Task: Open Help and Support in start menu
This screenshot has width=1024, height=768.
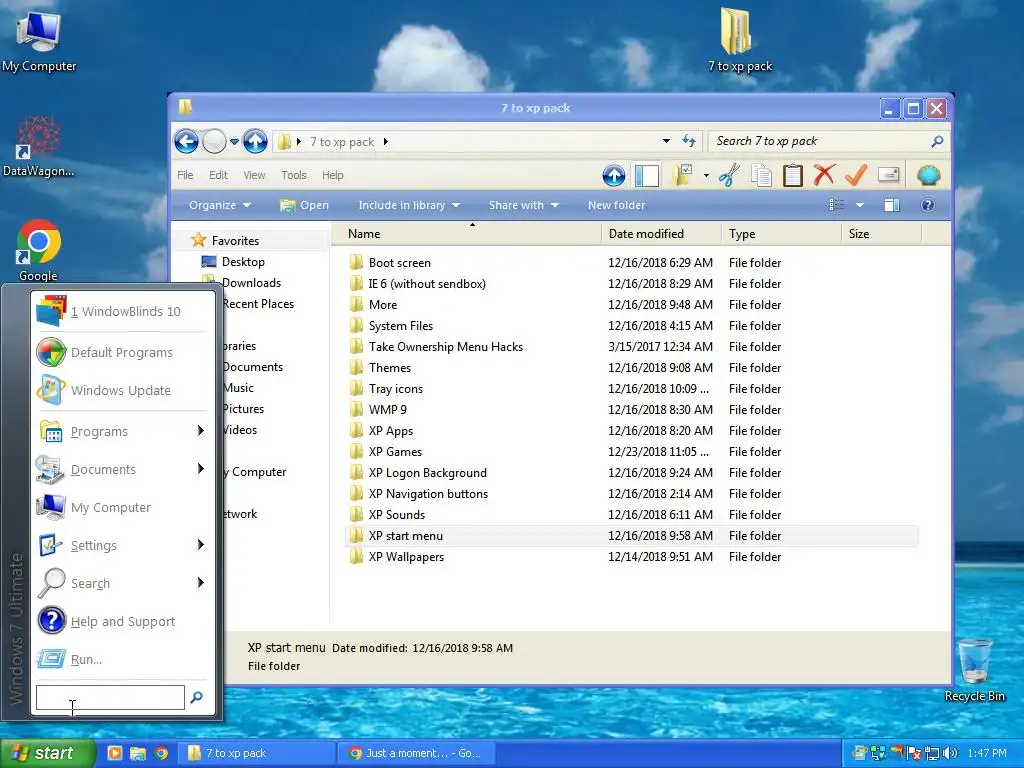Action: 121,621
